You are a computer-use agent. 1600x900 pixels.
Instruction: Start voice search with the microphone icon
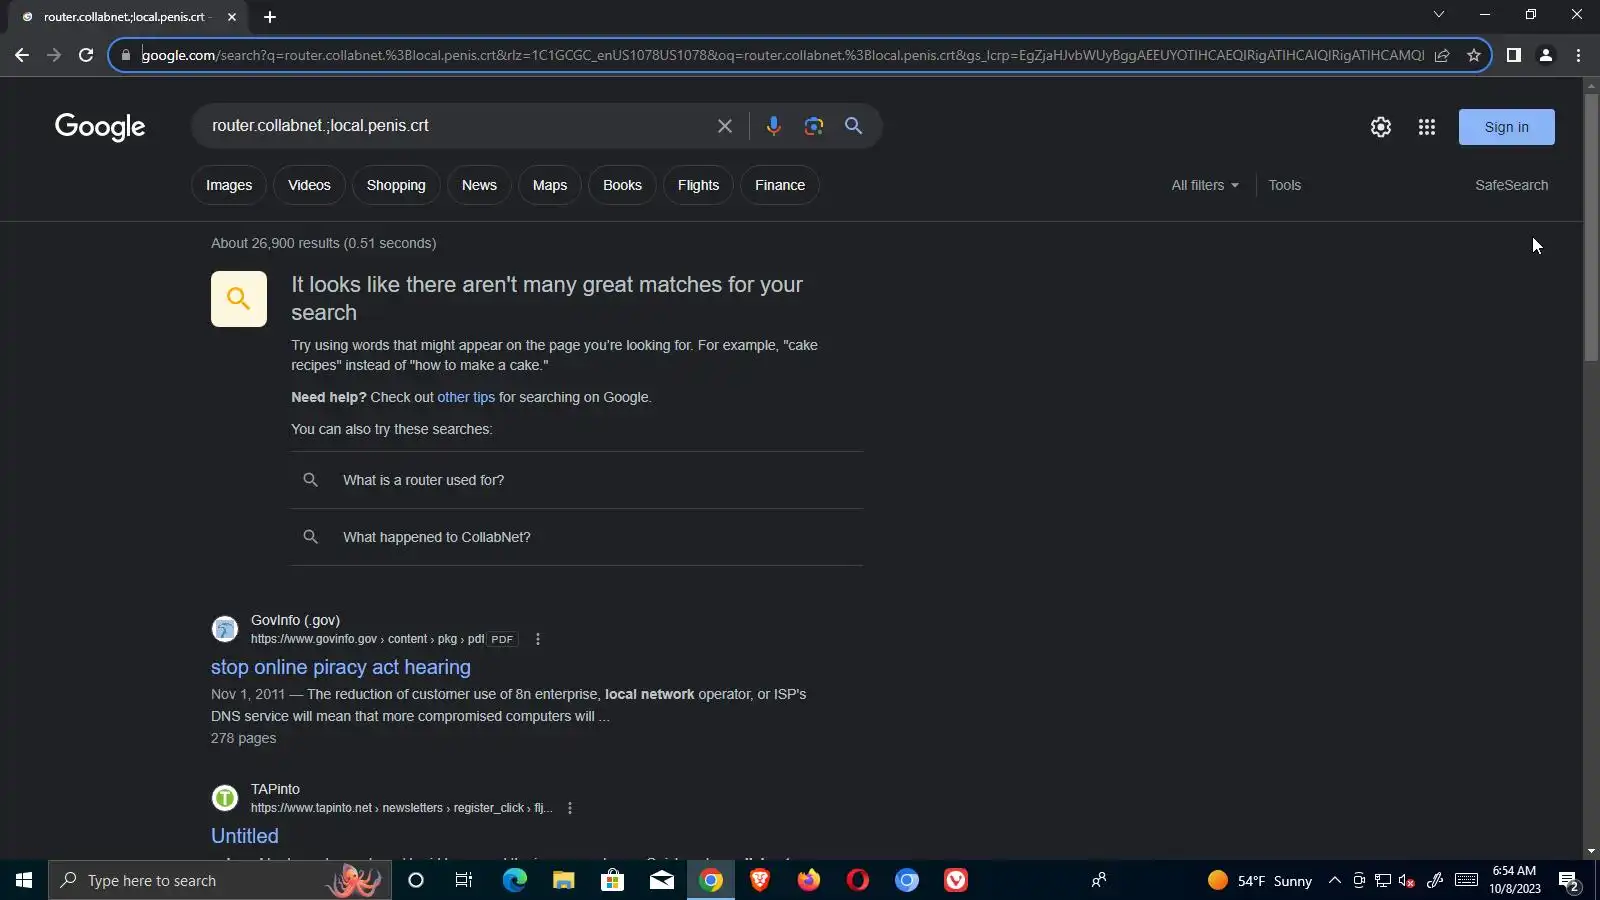pos(773,126)
